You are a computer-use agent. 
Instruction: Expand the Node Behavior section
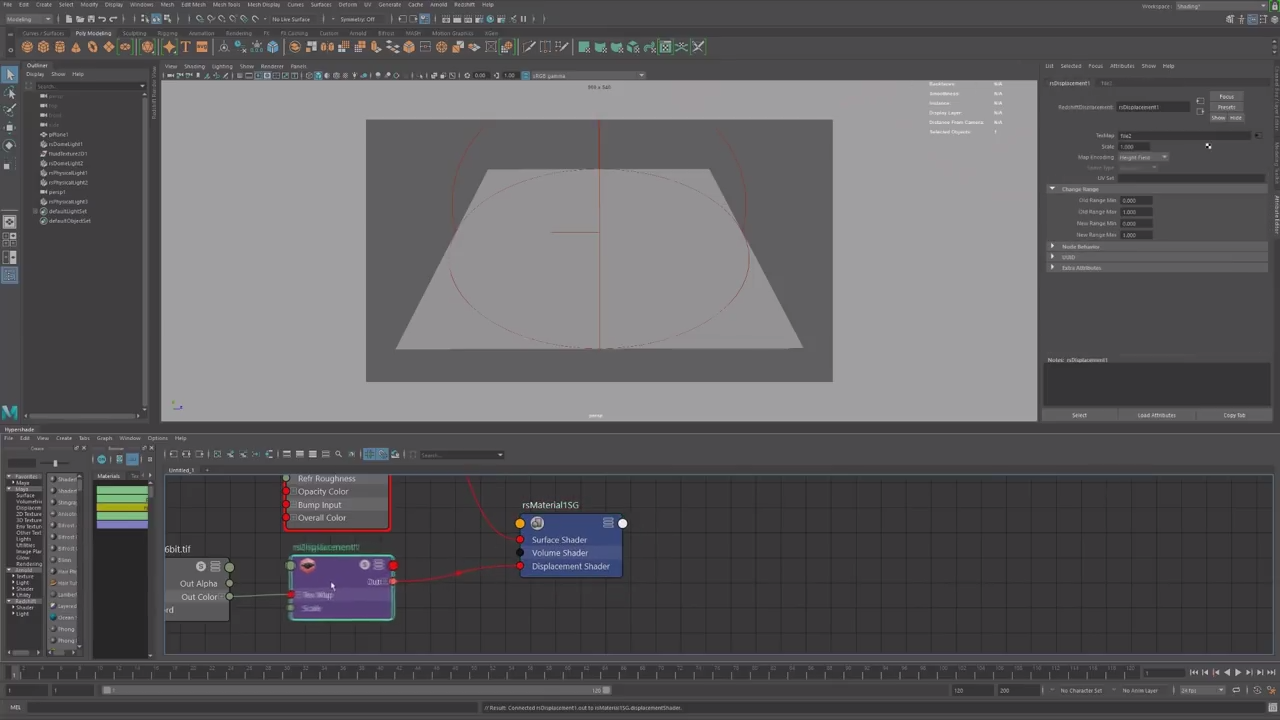click(x=1052, y=246)
